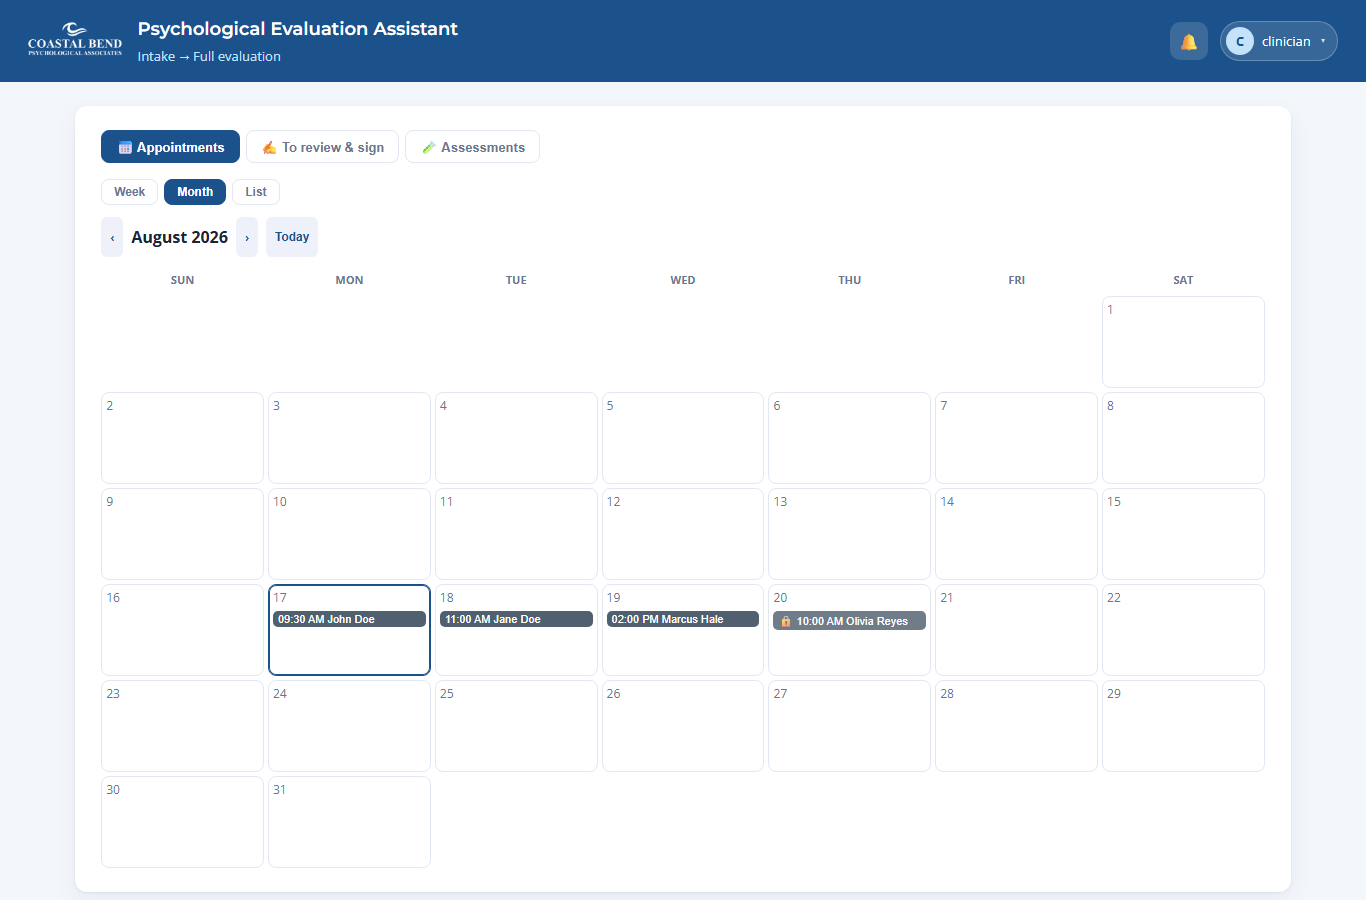
Task: Select the August 31 day cell
Action: pyautogui.click(x=349, y=822)
